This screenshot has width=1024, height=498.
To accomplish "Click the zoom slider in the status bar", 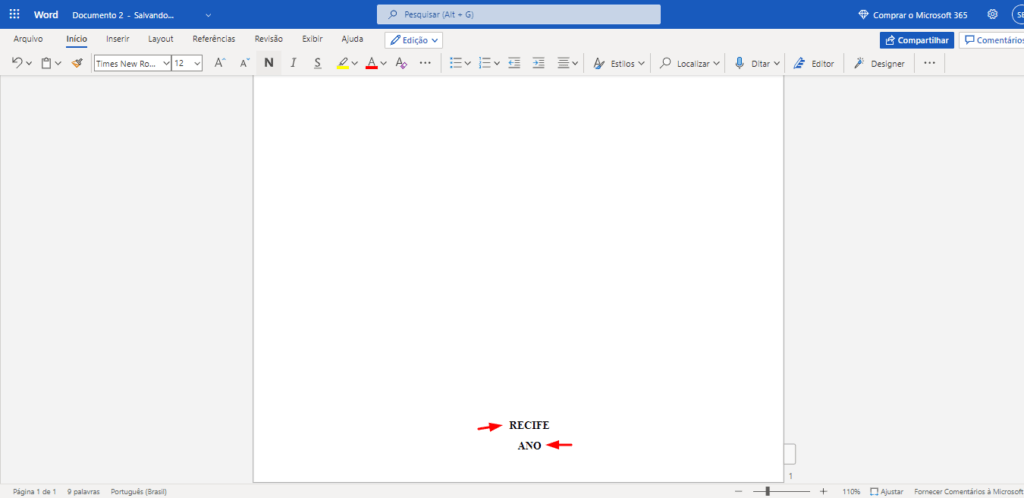I will pos(768,491).
